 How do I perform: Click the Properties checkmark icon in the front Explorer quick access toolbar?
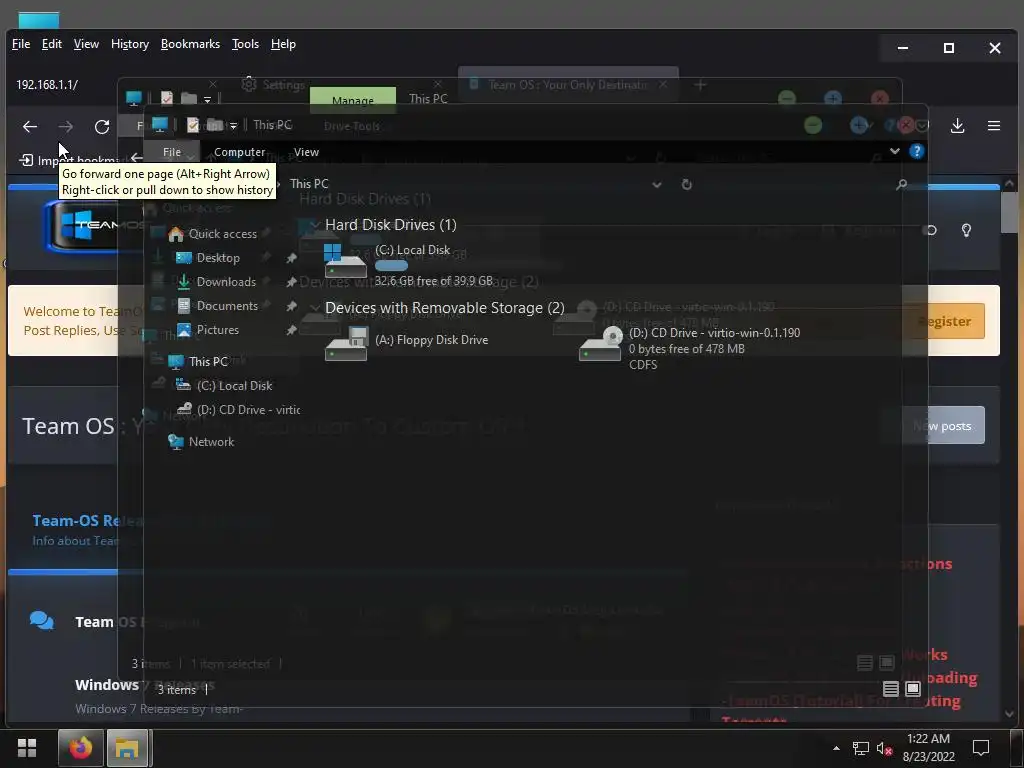[193, 125]
